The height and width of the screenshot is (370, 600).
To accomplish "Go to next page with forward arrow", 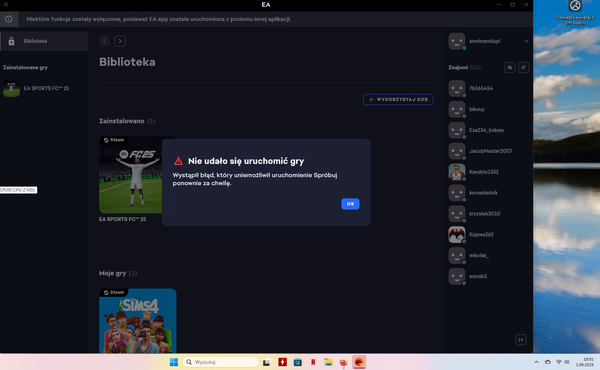I will click(x=120, y=41).
